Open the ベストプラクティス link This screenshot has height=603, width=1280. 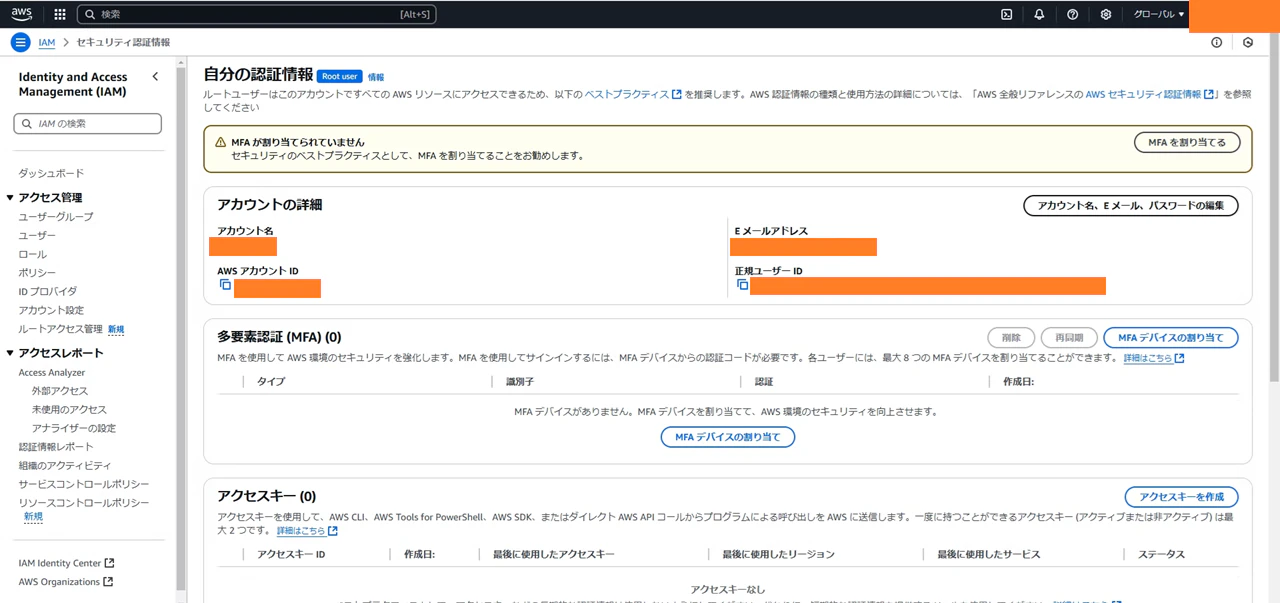pos(633,94)
